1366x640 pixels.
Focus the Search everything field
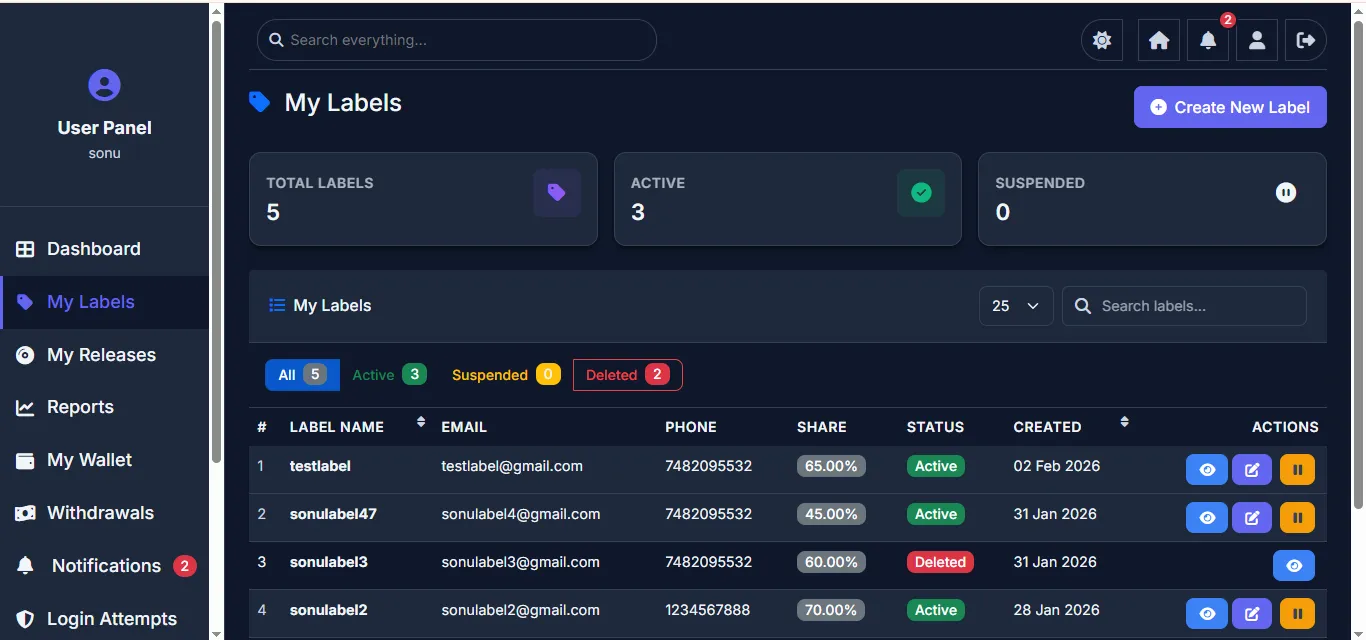pyautogui.click(x=457, y=40)
